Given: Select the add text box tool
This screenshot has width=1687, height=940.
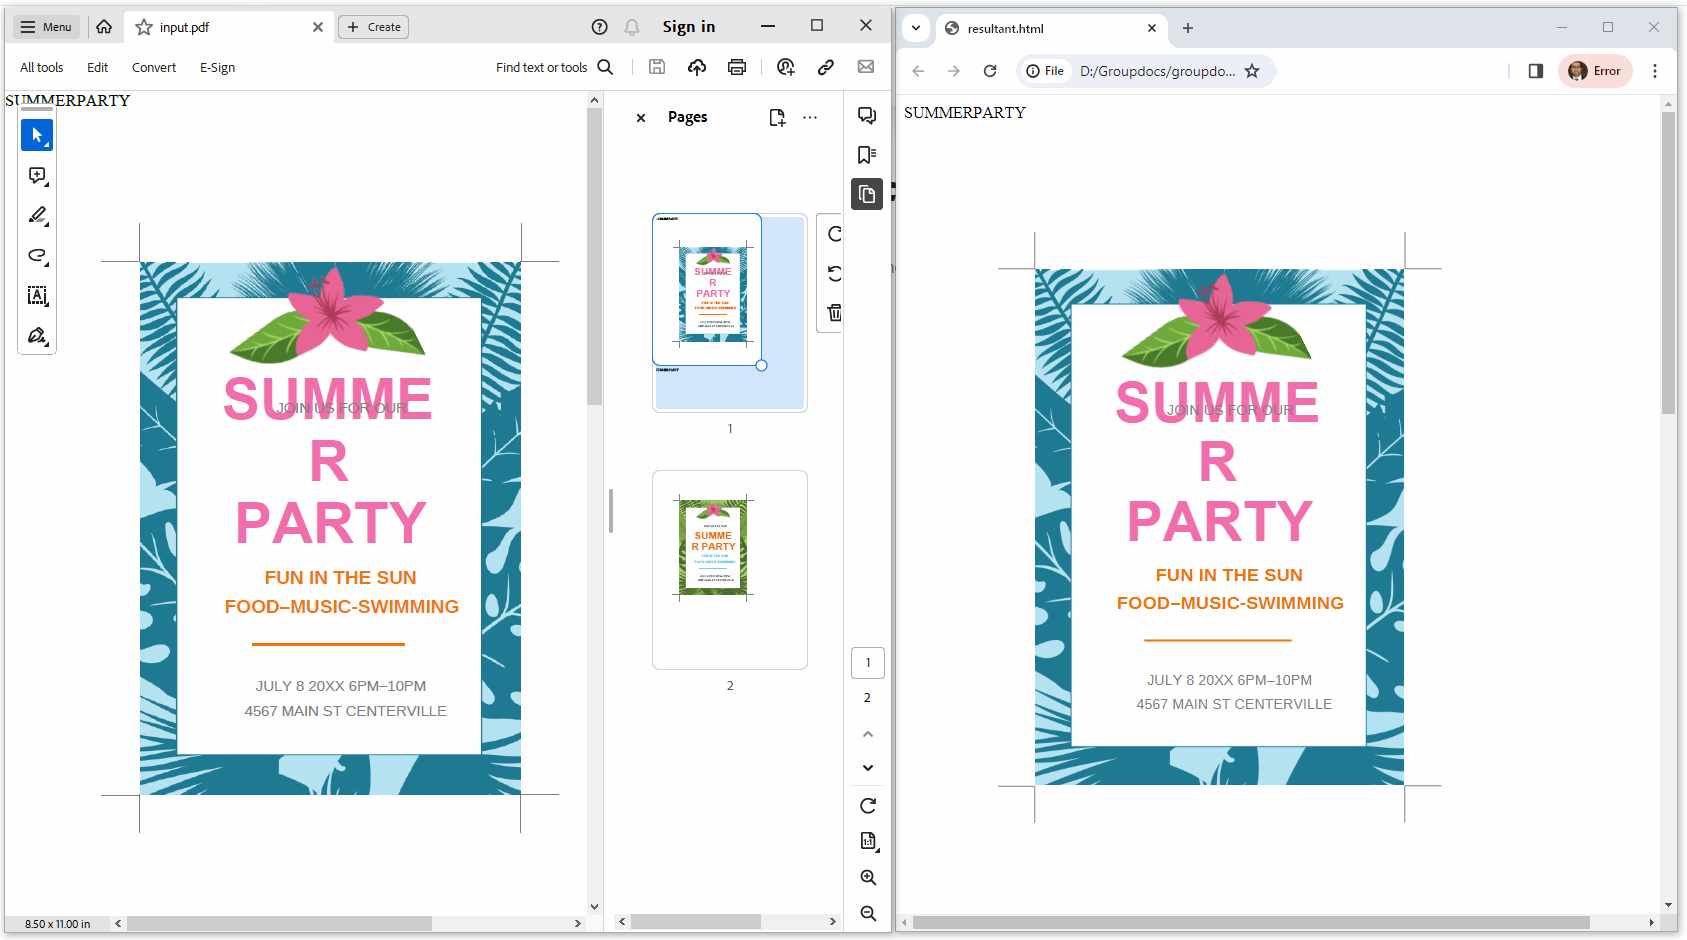Looking at the screenshot, I should (x=36, y=296).
